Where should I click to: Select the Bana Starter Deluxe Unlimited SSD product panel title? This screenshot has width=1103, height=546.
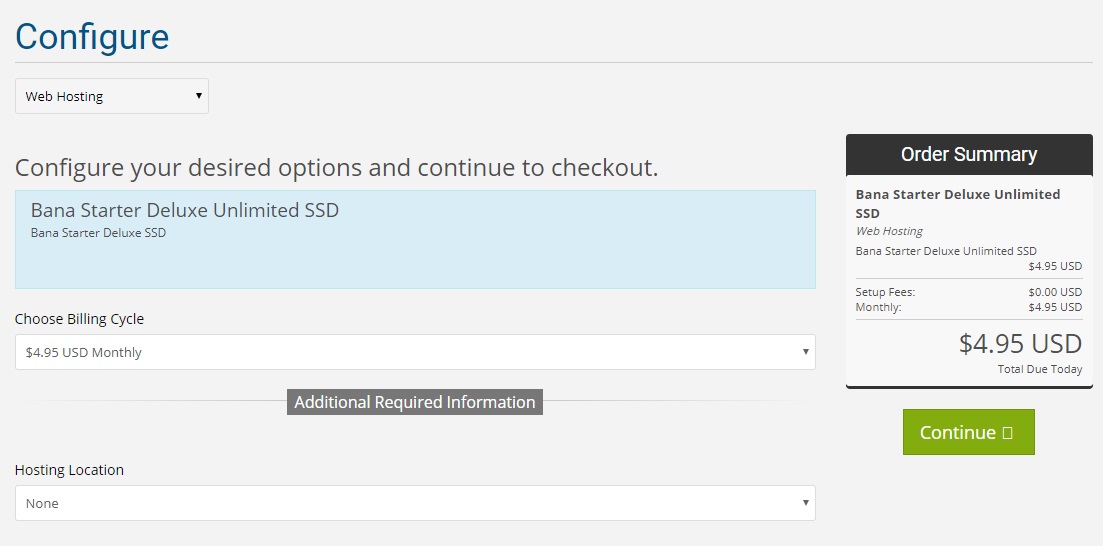tap(185, 210)
